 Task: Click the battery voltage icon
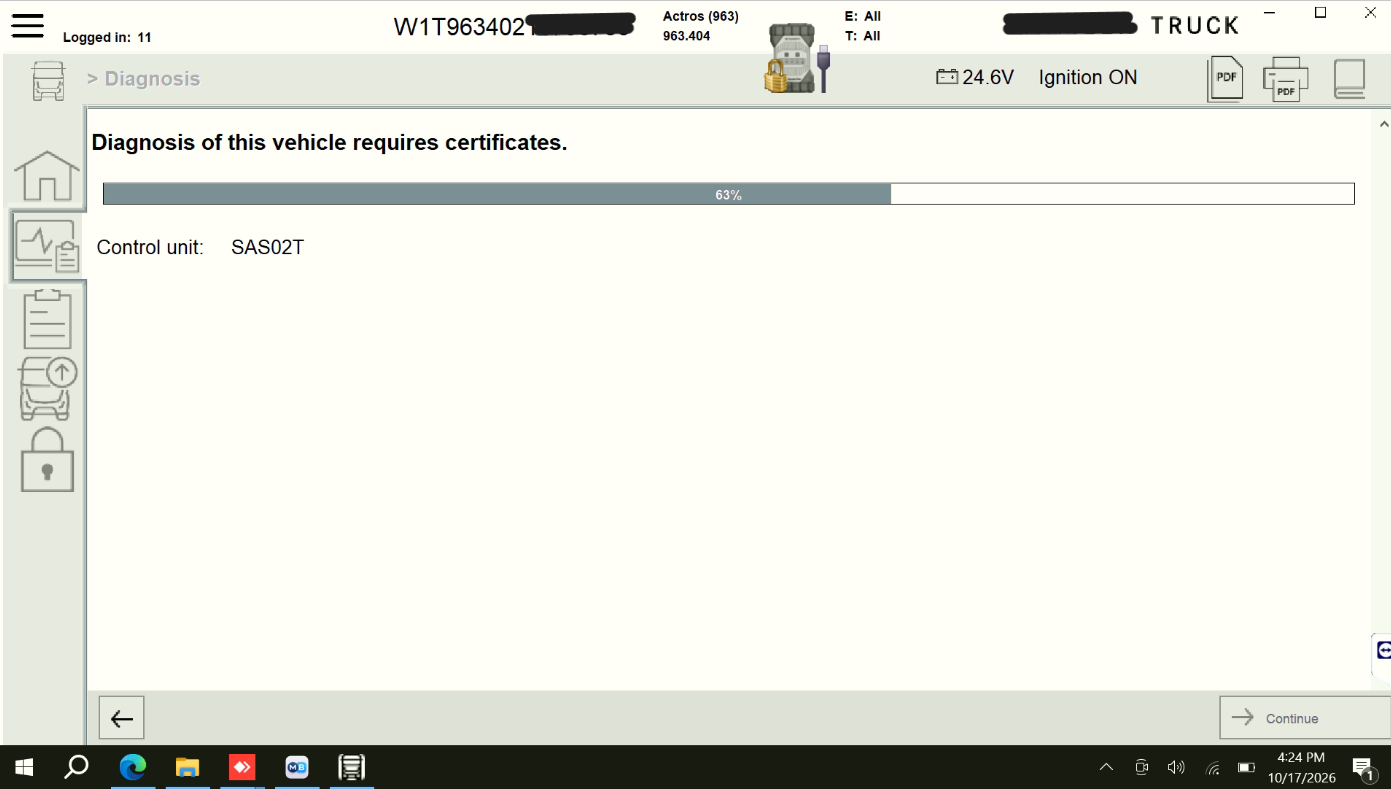click(946, 77)
